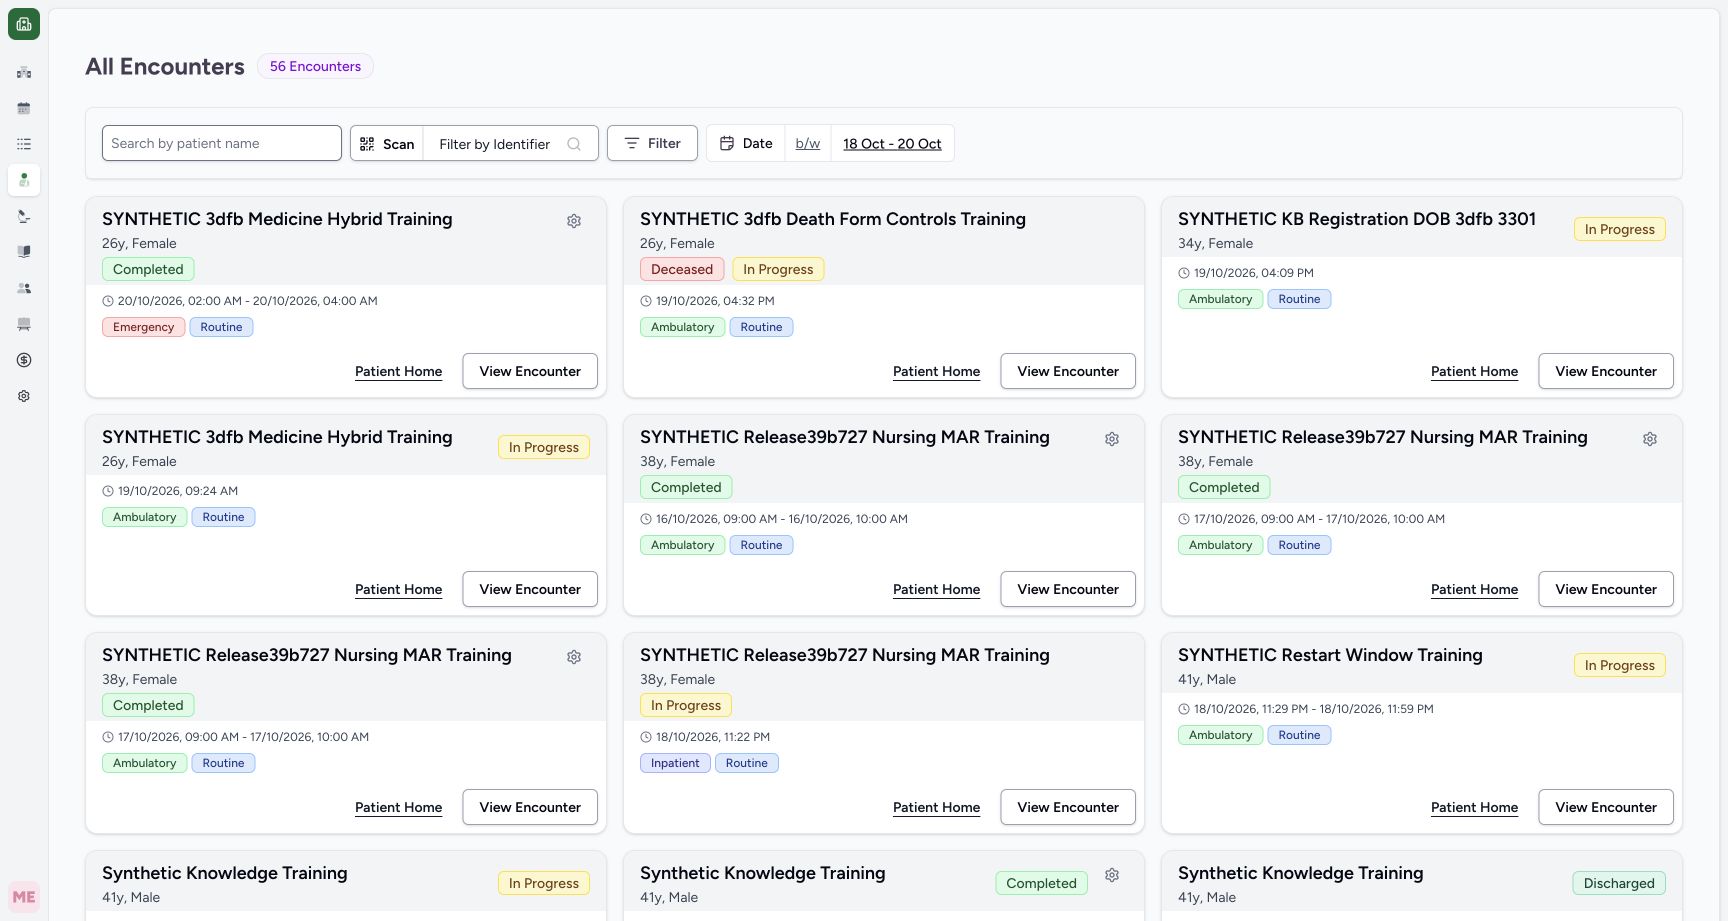Image resolution: width=1728 pixels, height=921 pixels.
Task: Open the users group sidebar icon
Action: tap(24, 288)
